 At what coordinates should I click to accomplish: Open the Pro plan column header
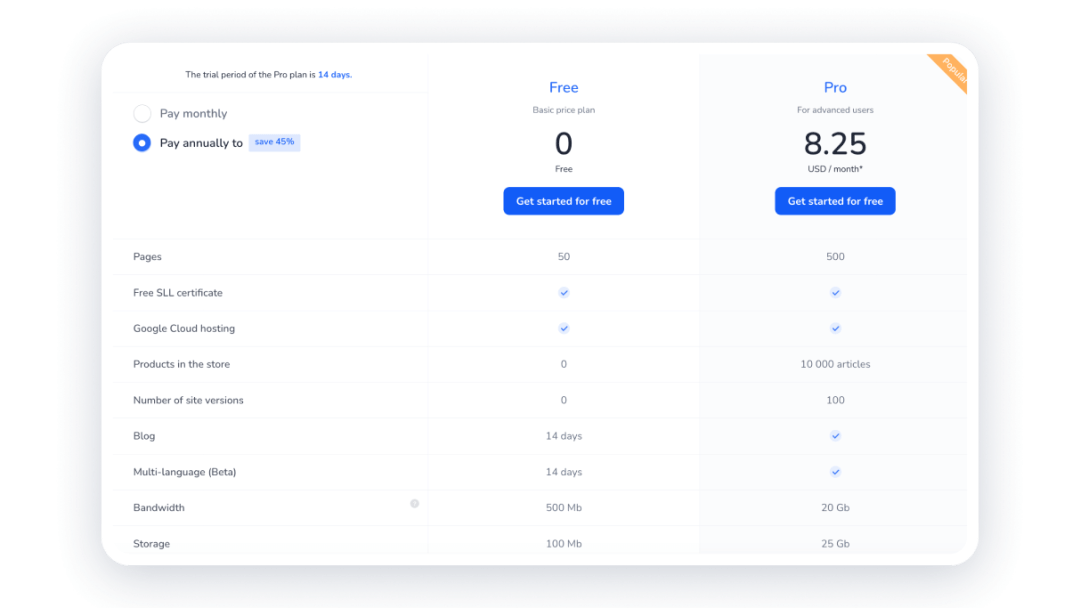click(x=835, y=87)
